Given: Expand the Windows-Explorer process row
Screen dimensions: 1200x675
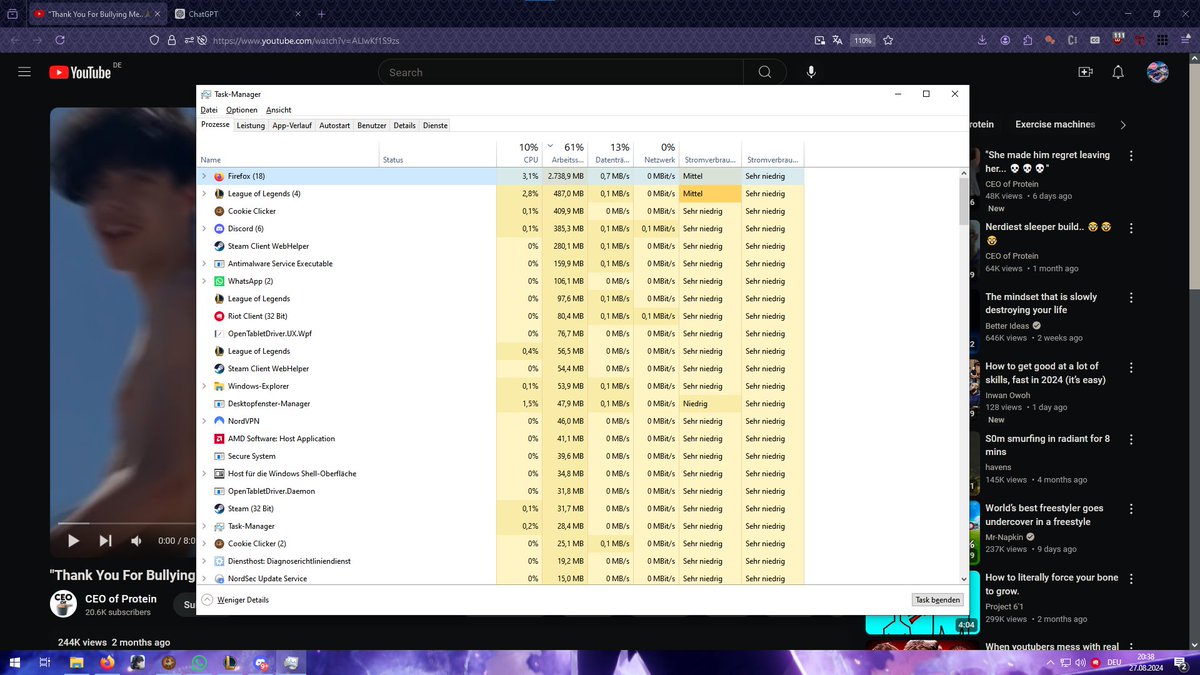Looking at the screenshot, I should pos(204,386).
